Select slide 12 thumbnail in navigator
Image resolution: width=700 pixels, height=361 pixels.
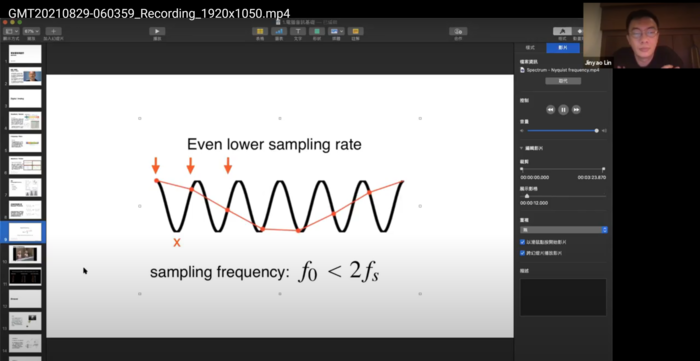(25, 299)
